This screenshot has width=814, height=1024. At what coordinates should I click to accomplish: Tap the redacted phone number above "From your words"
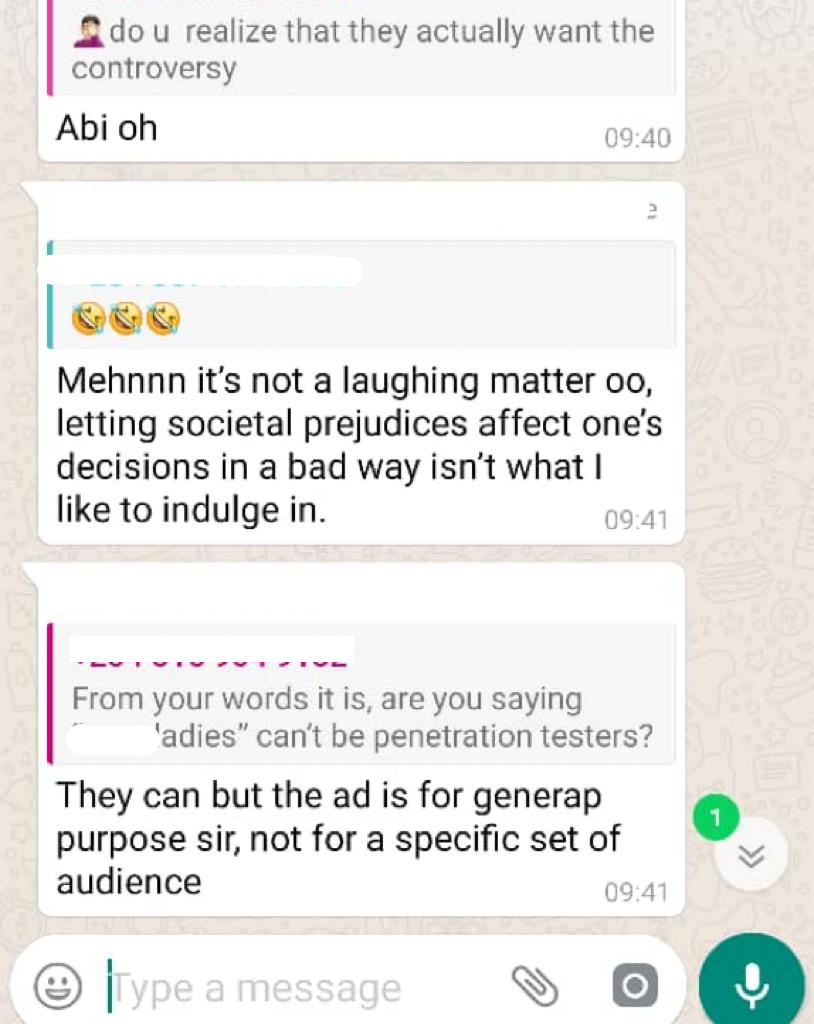[212, 650]
